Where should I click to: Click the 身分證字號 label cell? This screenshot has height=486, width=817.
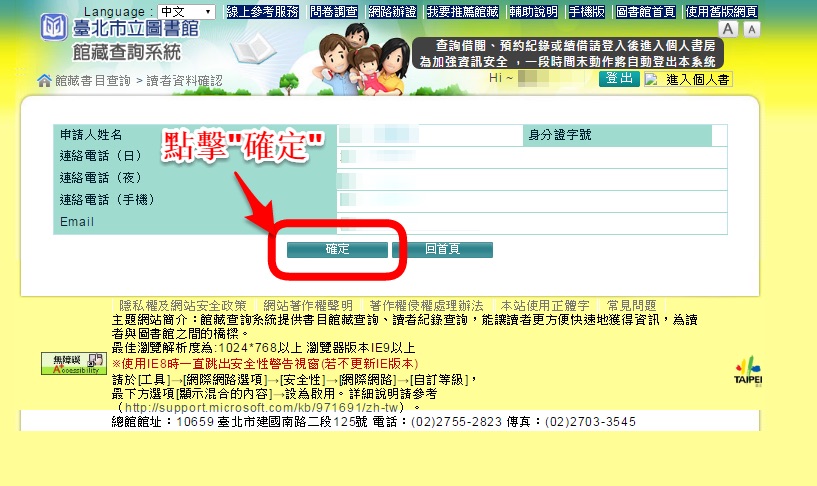[x=617, y=135]
